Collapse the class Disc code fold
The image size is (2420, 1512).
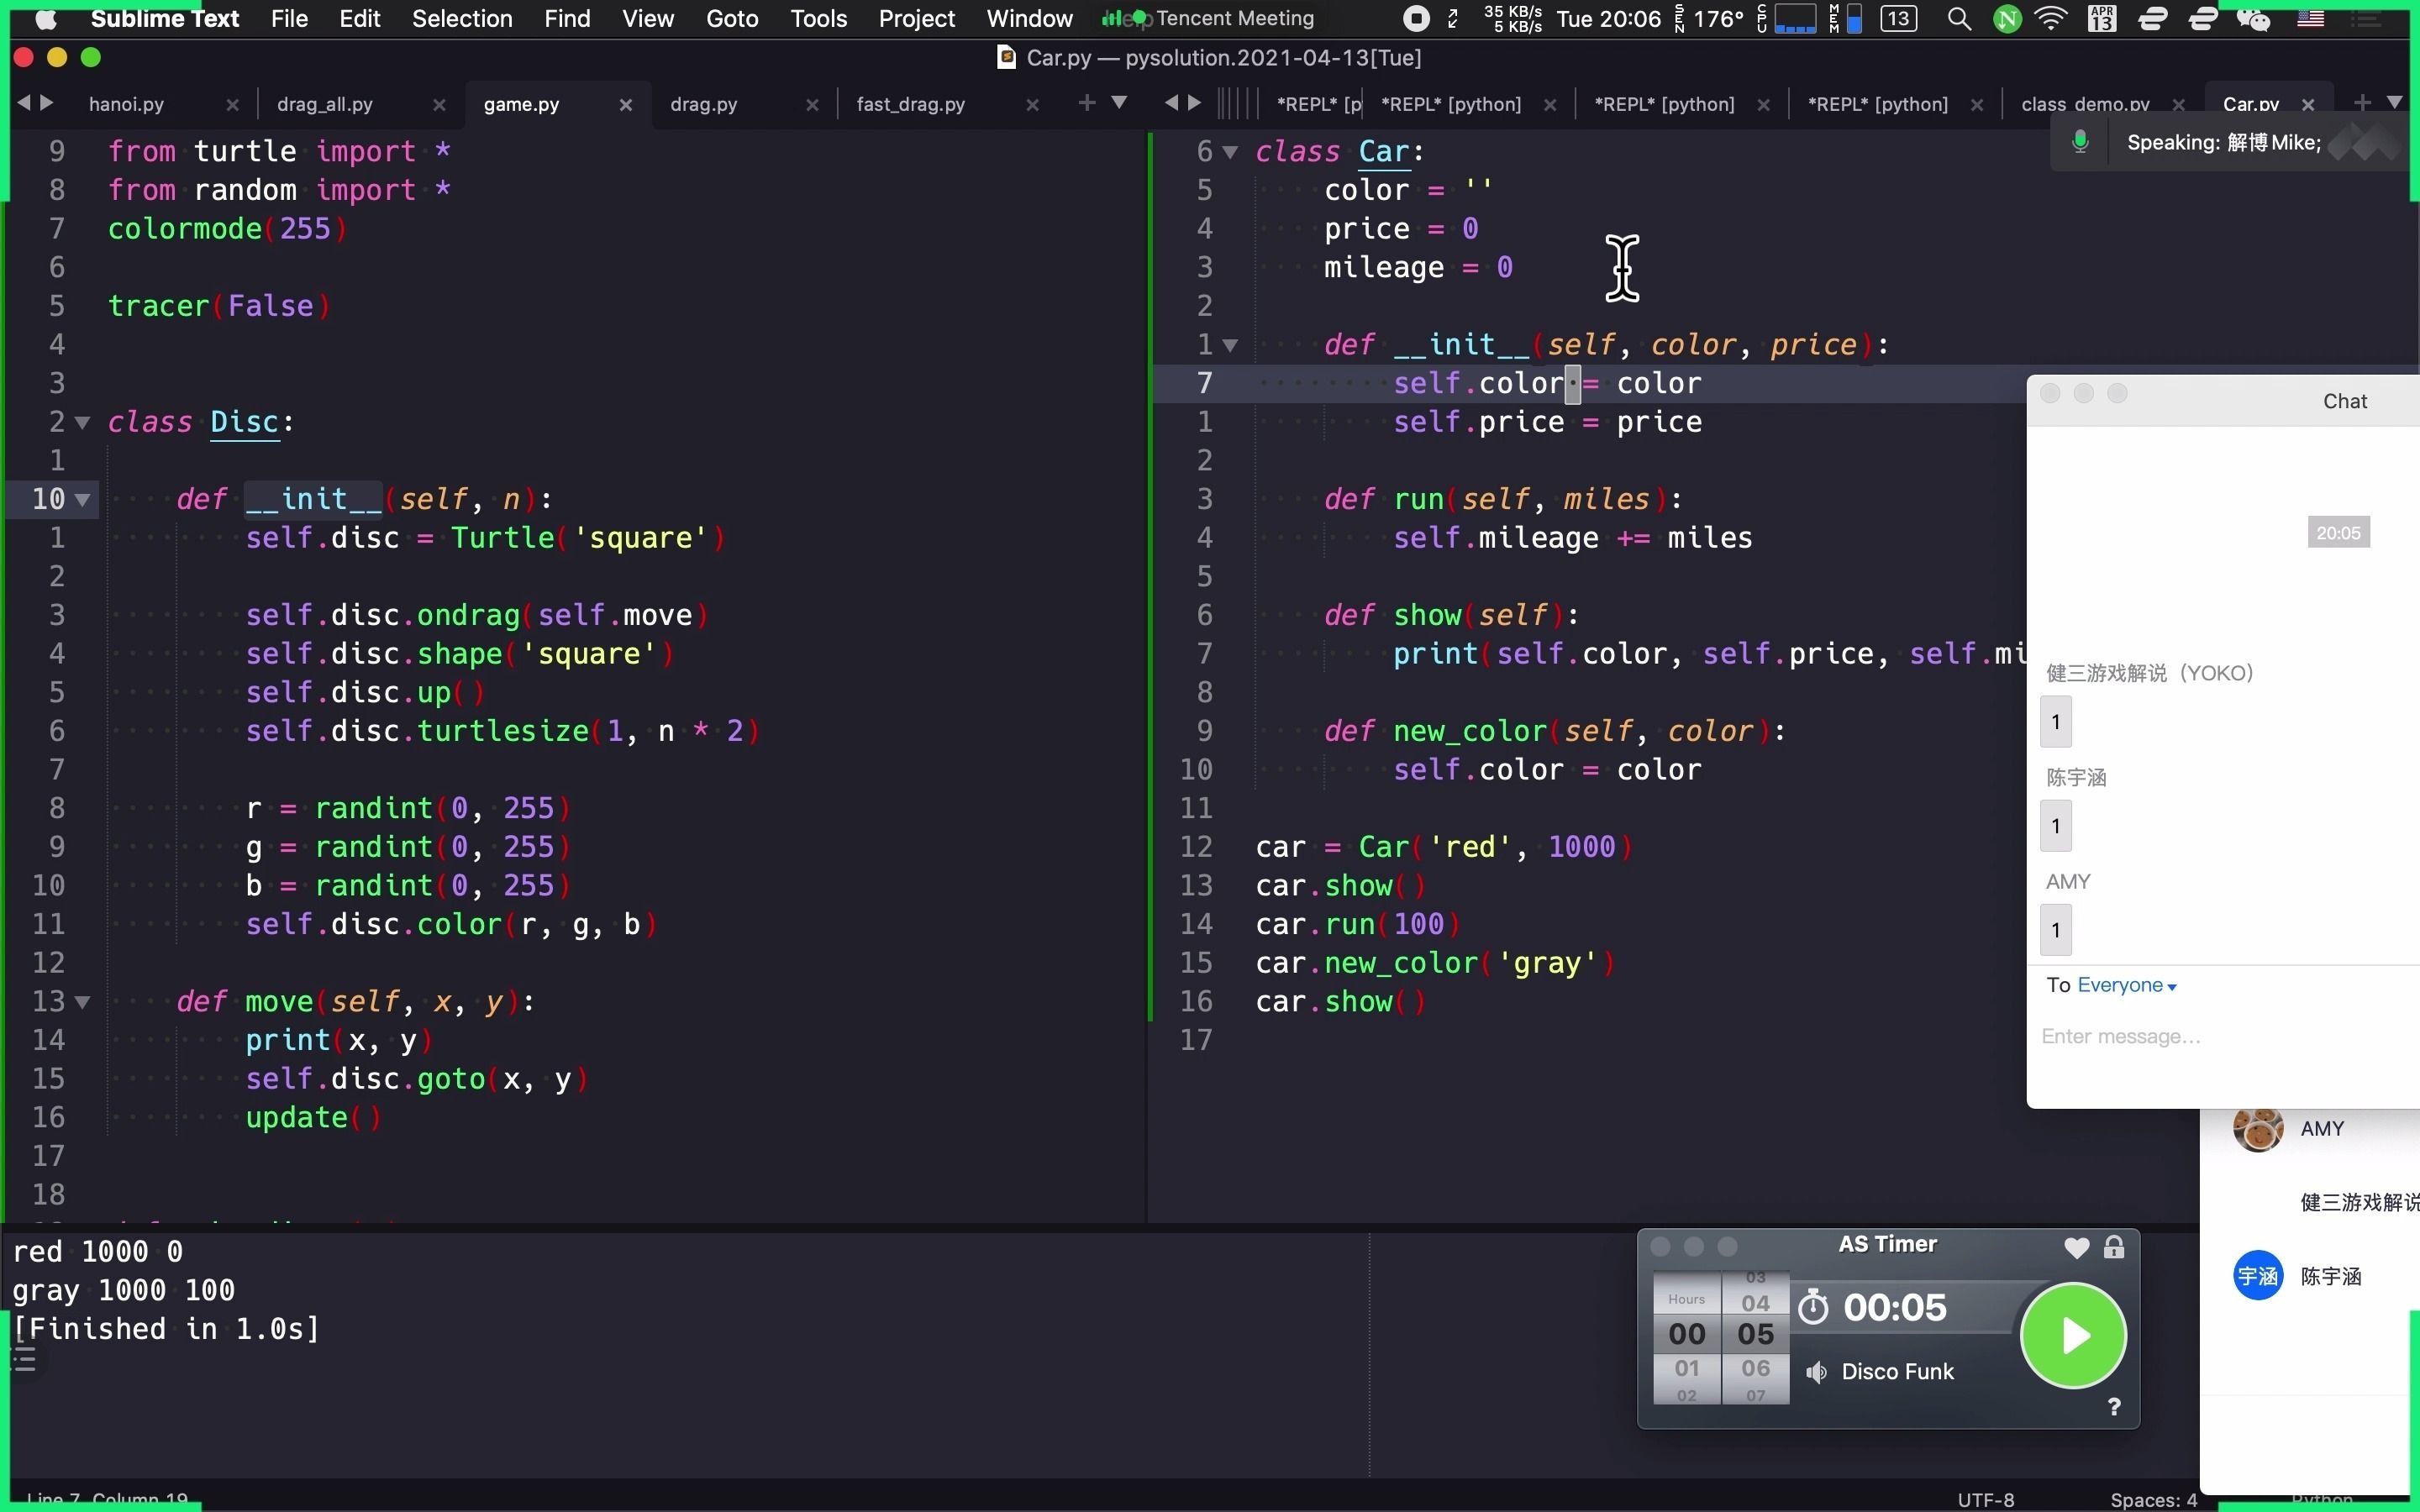coord(82,422)
